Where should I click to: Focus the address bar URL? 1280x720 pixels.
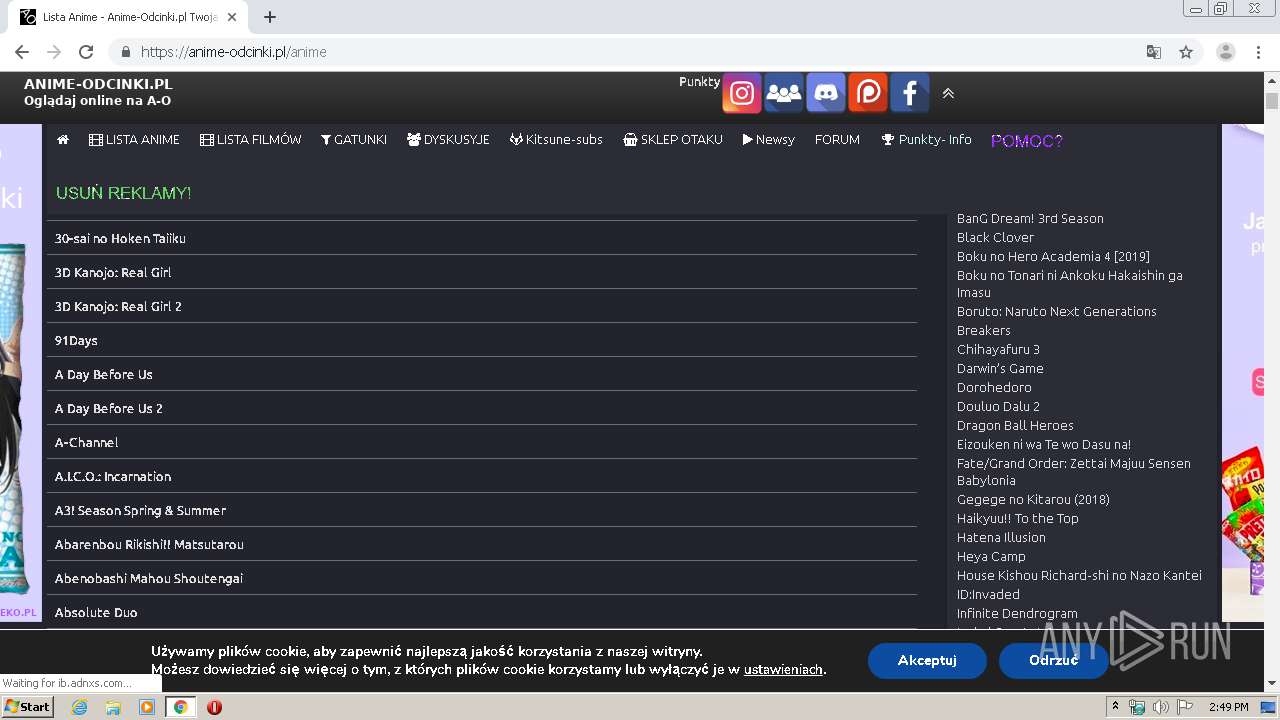233,52
